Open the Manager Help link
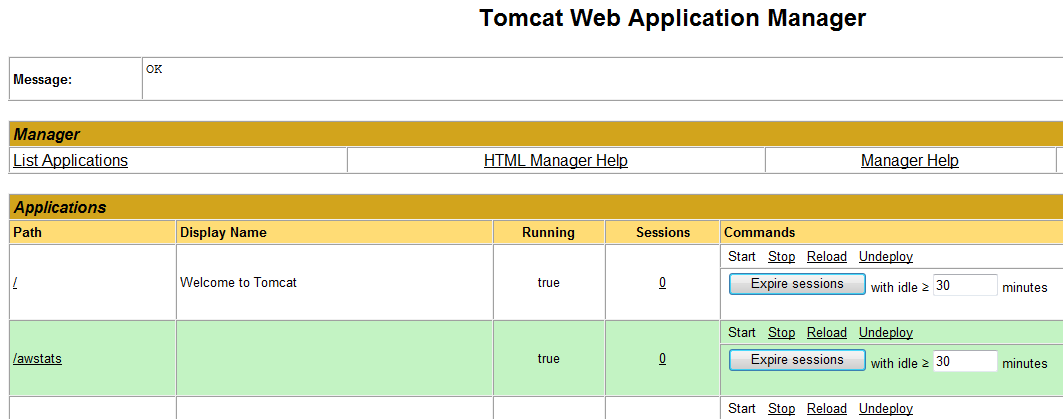Screen dimensions: 1063x419 click(x=910, y=161)
